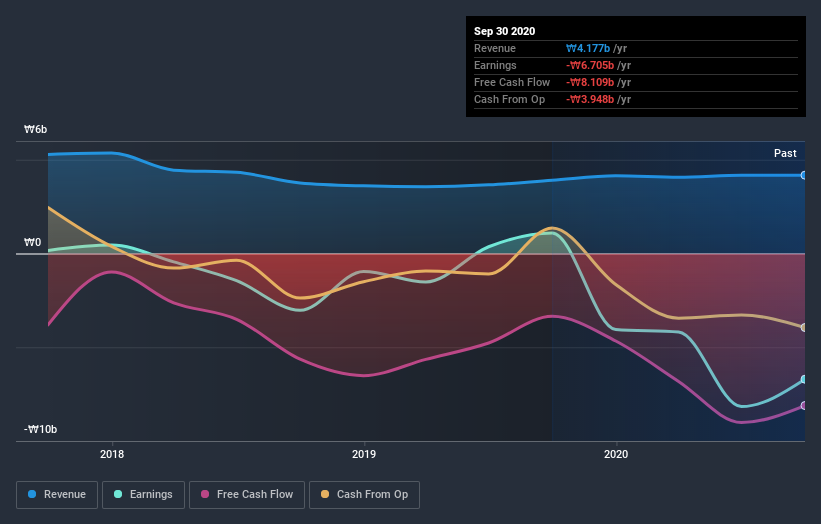Click the -₩3.948b cash from op value

(590, 99)
